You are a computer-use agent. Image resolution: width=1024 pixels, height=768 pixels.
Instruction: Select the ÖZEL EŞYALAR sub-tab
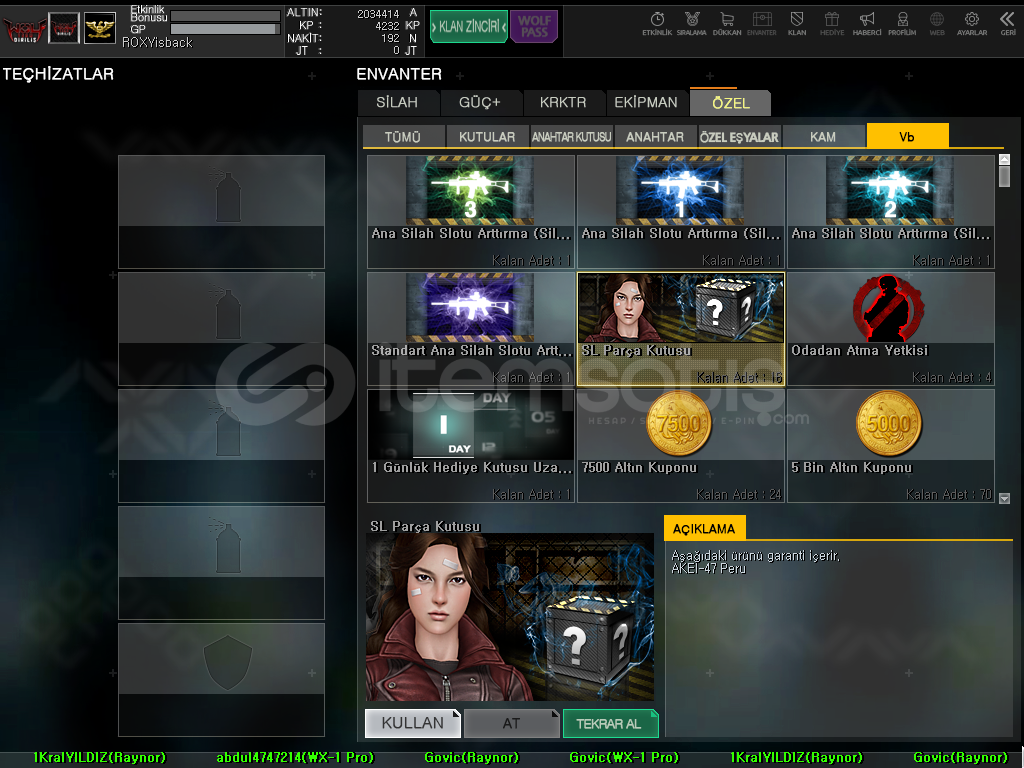(x=739, y=136)
